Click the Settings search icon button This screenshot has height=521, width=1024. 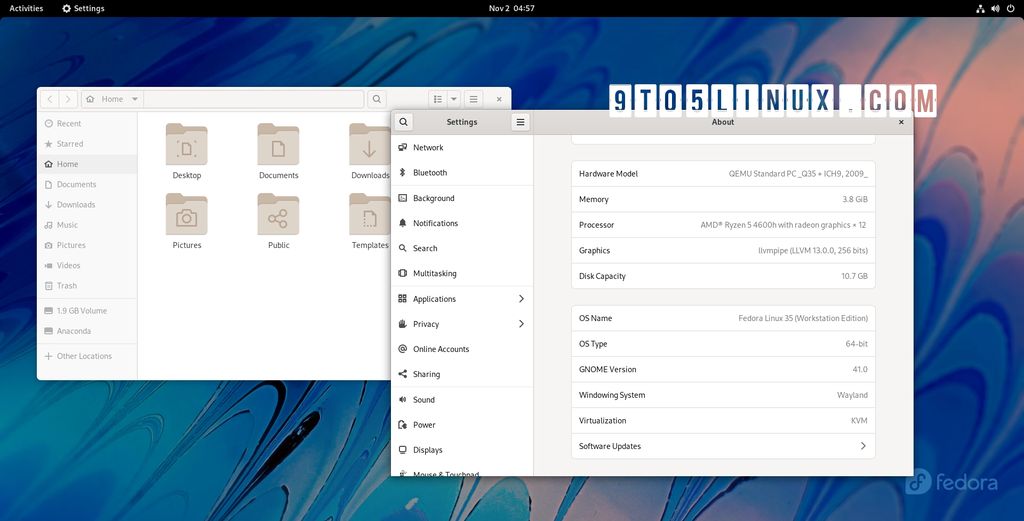pos(404,122)
